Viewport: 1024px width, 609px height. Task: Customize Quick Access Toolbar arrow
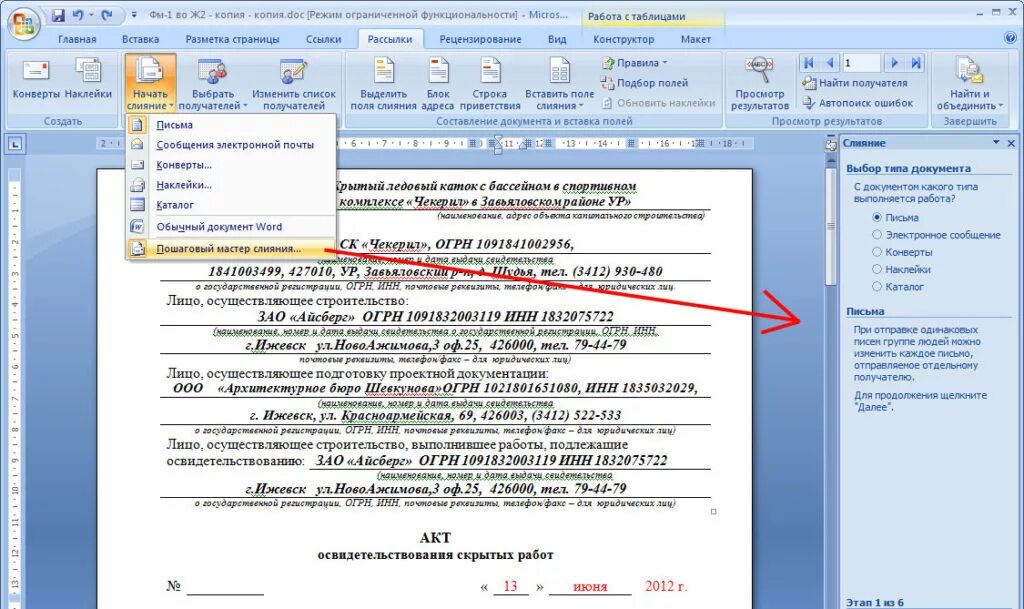(134, 14)
